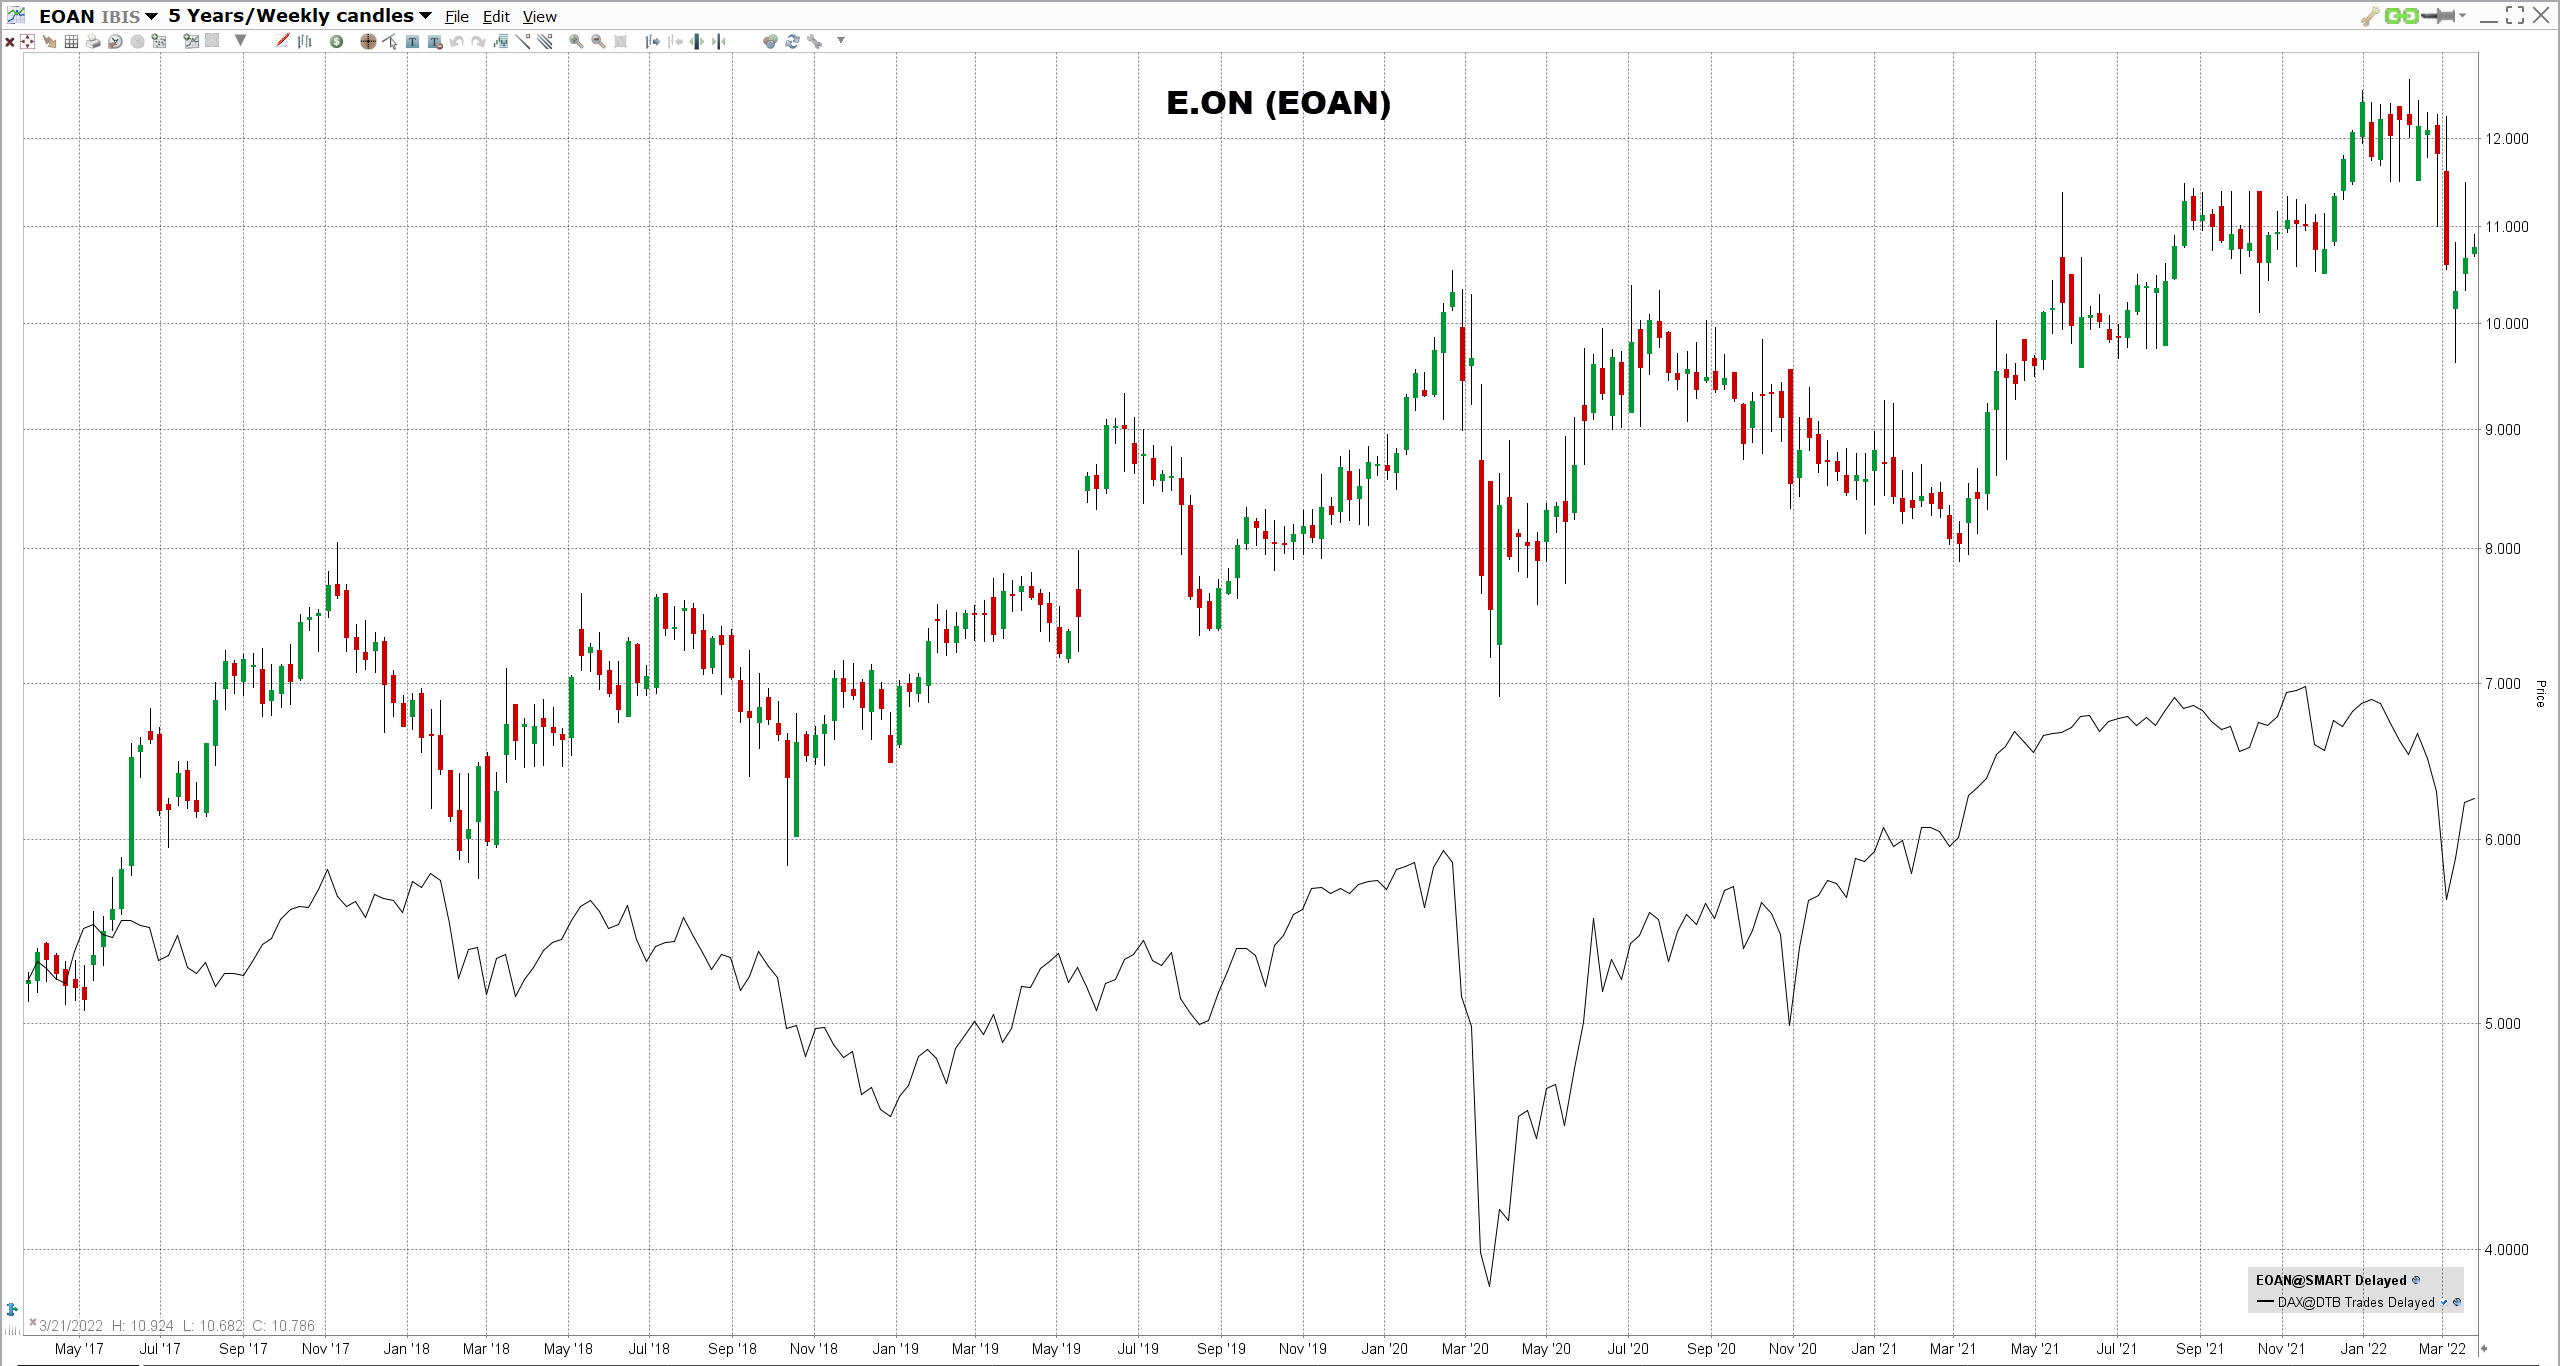Image resolution: width=2560 pixels, height=1366 pixels.
Task: Click the brown hand pointer toolbar icon
Action: [49, 41]
